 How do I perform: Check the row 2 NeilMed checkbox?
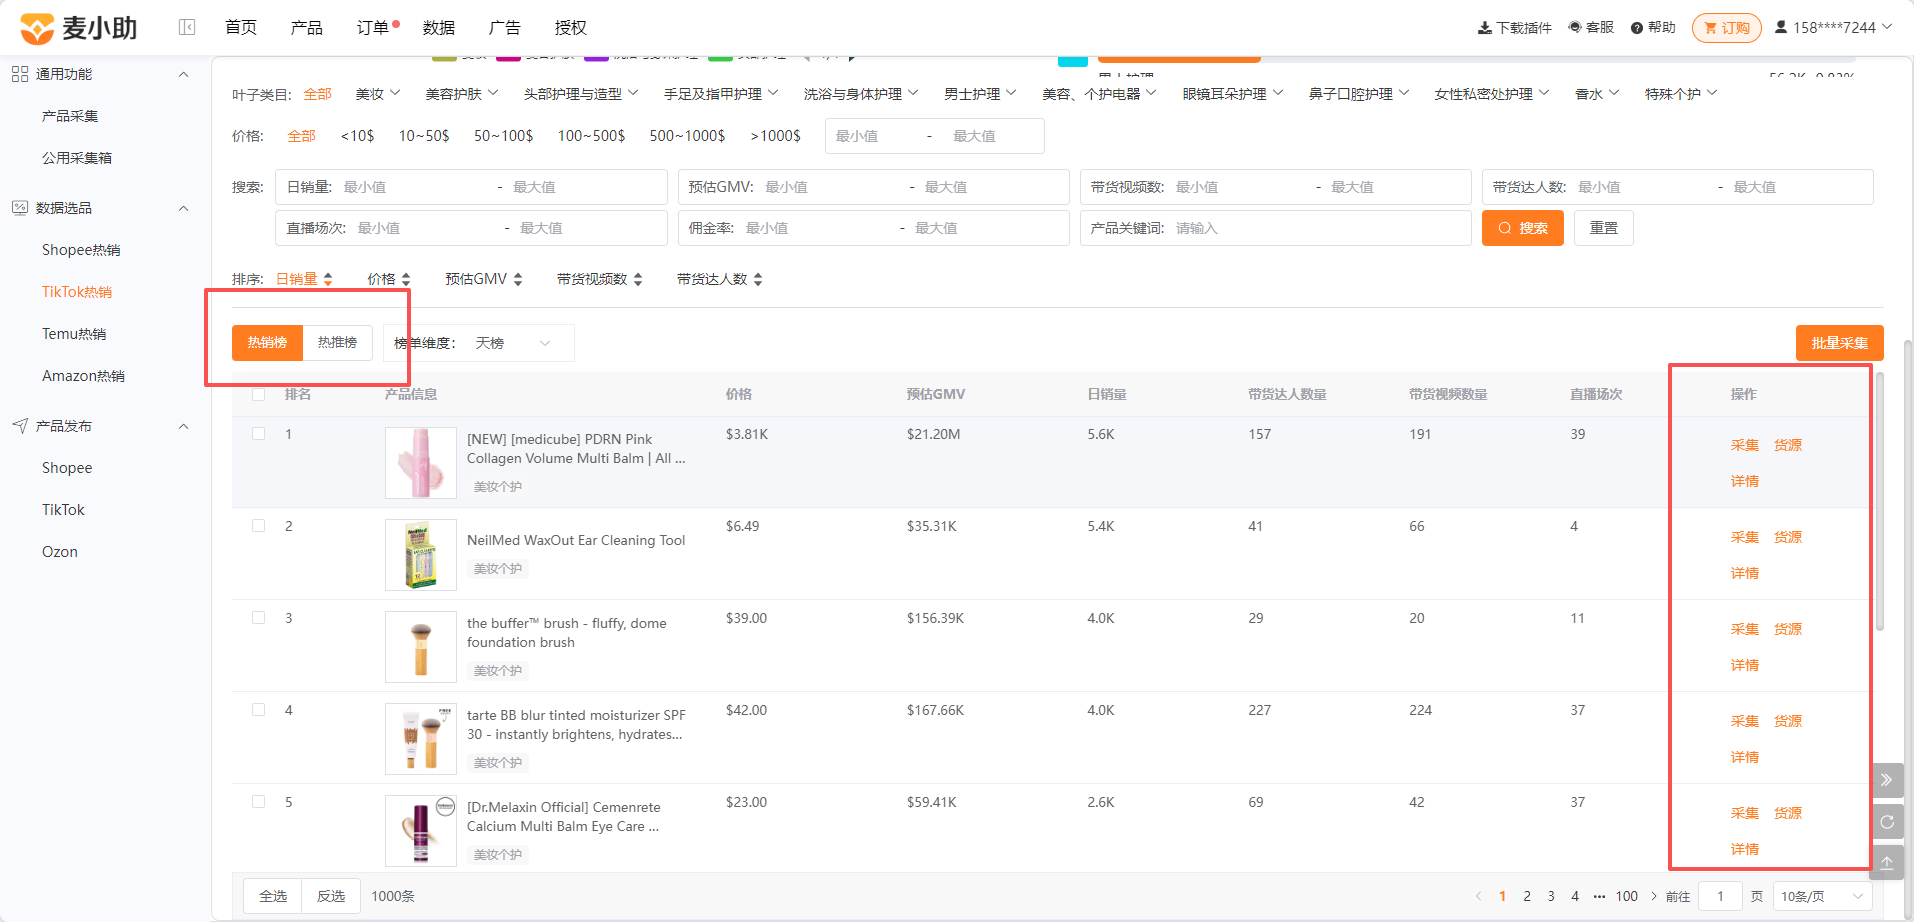click(x=259, y=526)
